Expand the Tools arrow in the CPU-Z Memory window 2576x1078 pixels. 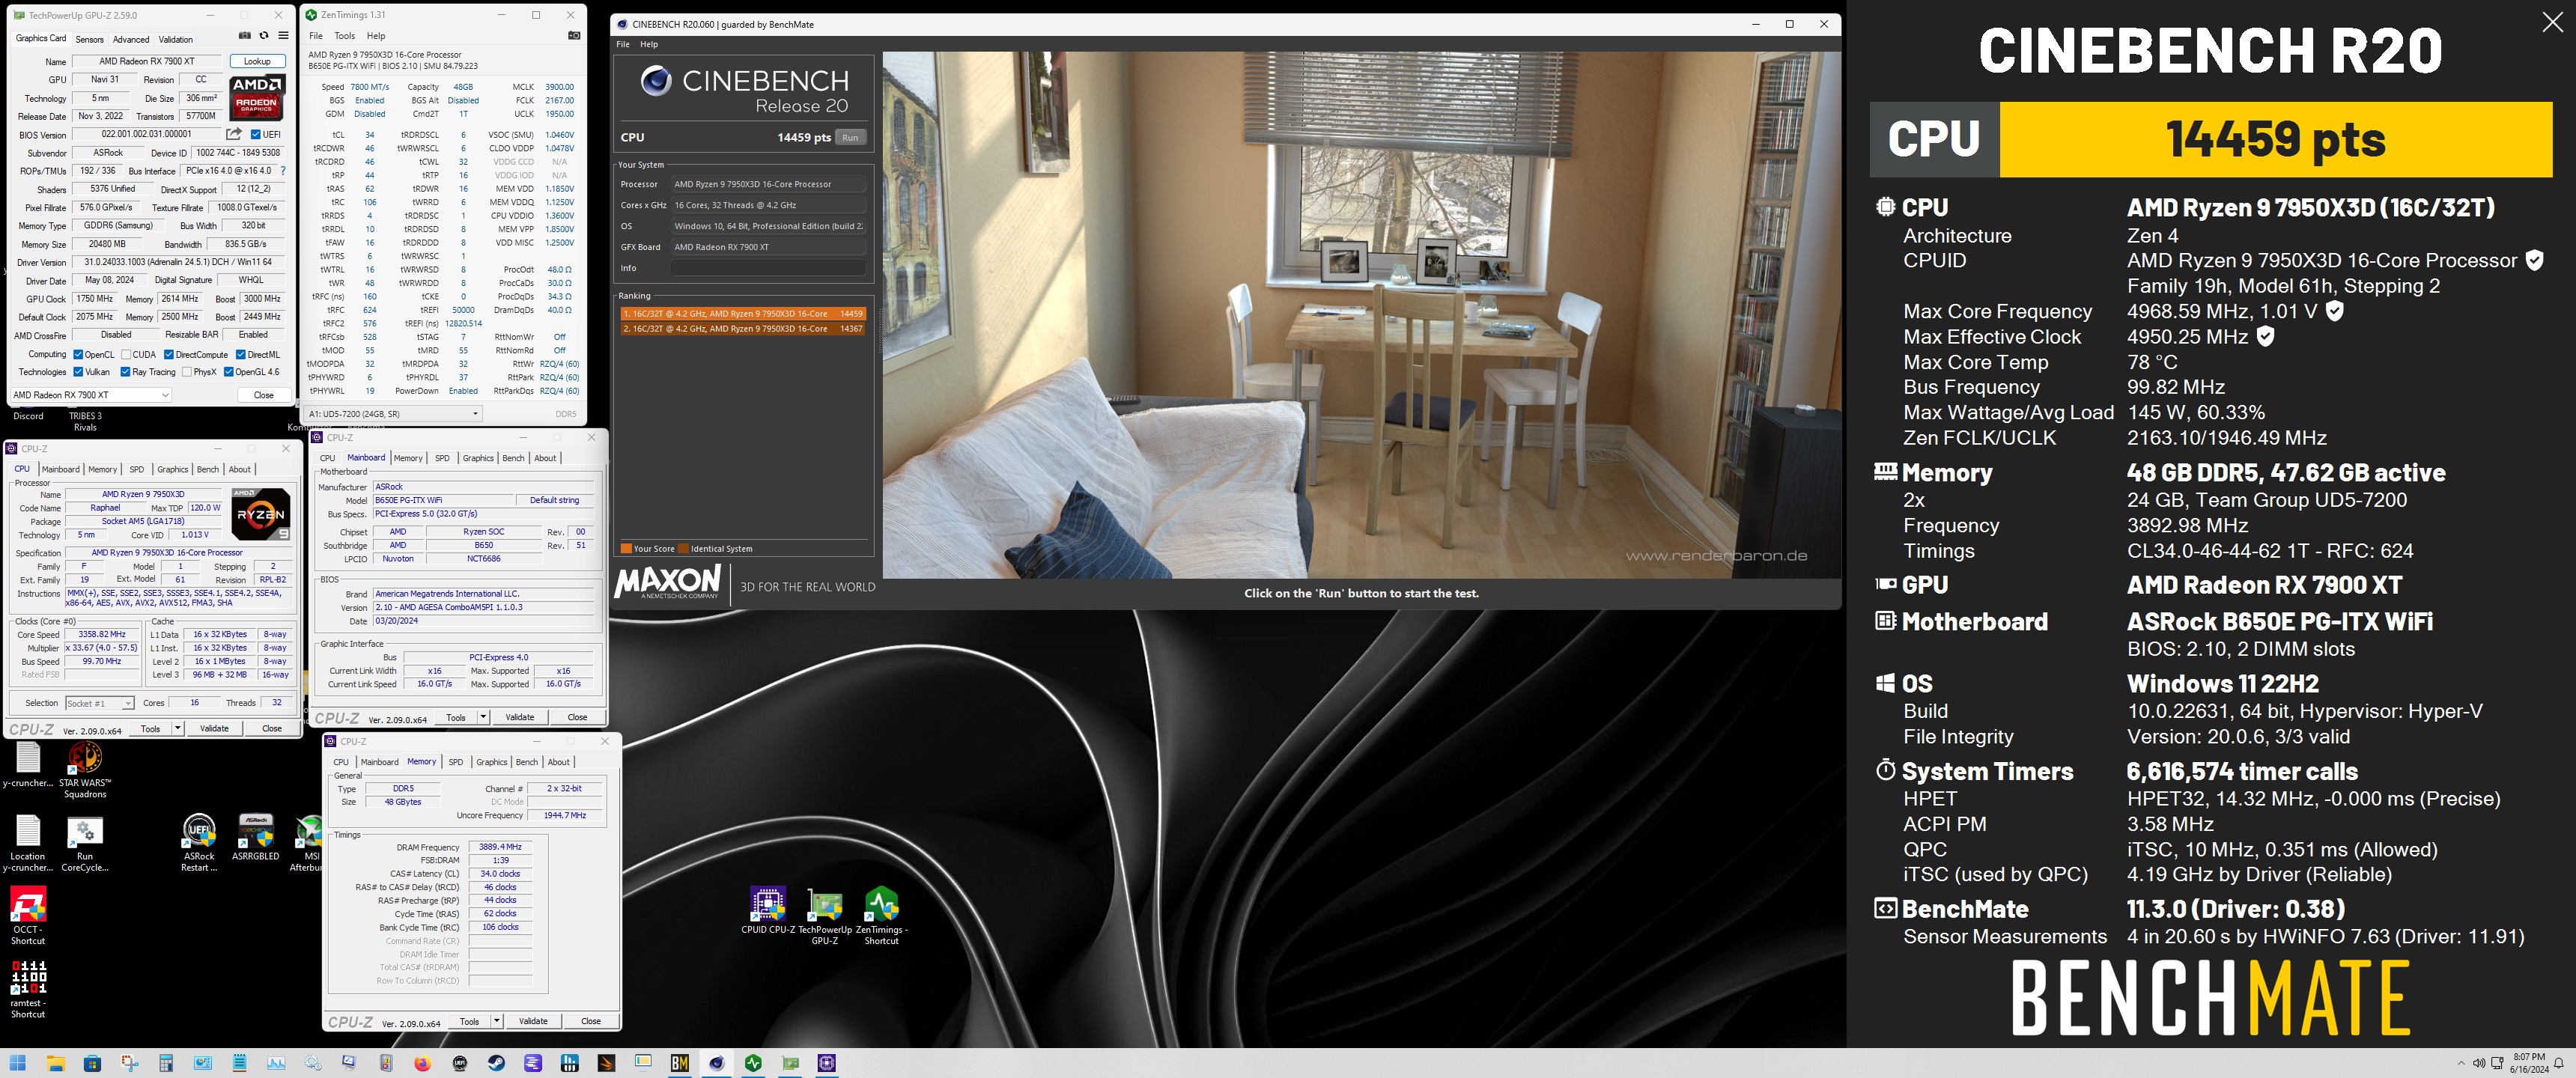tap(497, 1021)
